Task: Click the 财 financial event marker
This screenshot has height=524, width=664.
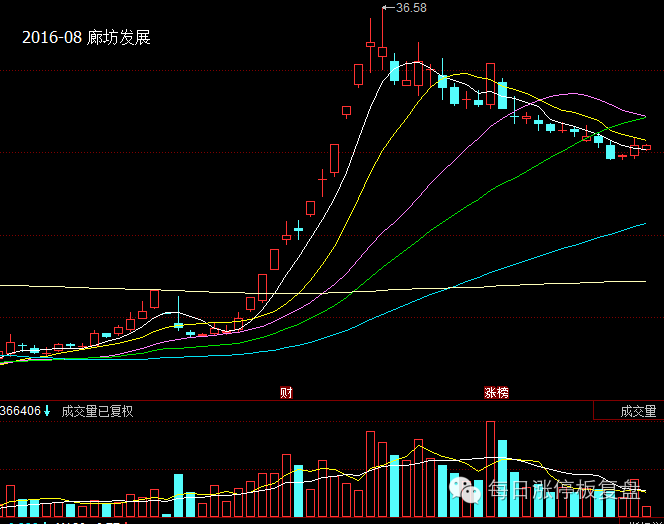Action: coord(286,393)
